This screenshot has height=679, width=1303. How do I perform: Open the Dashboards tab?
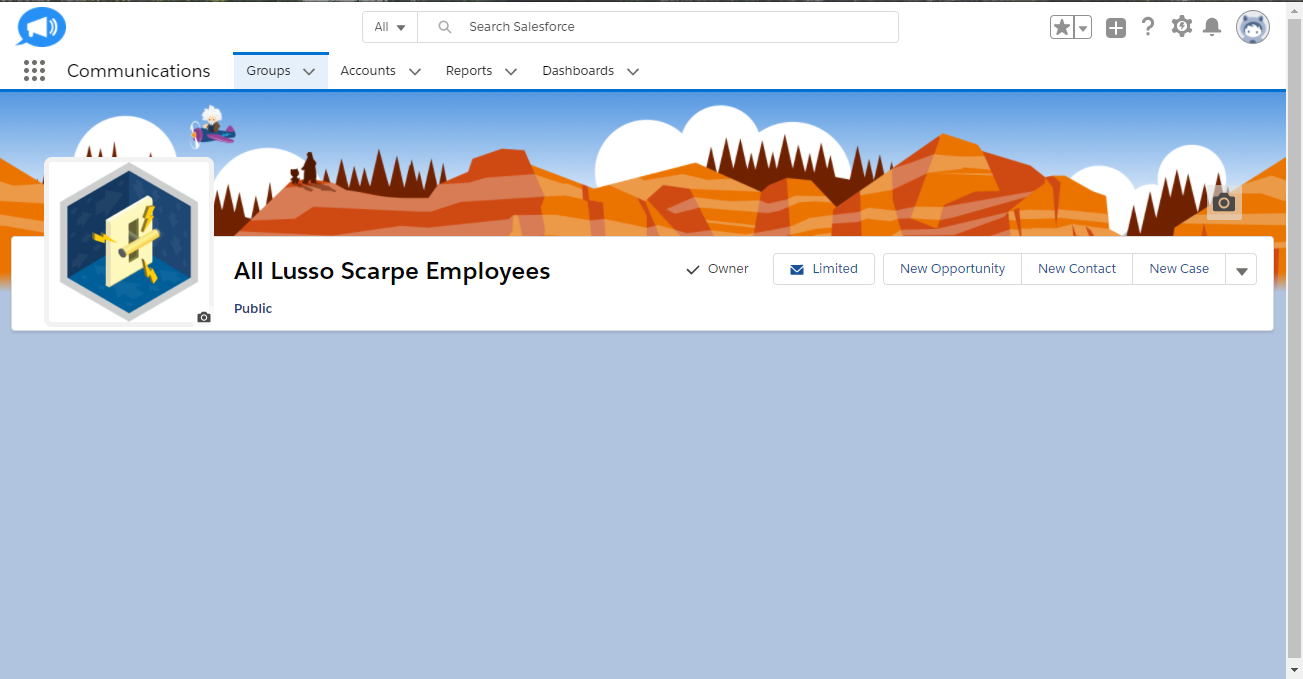pos(578,71)
